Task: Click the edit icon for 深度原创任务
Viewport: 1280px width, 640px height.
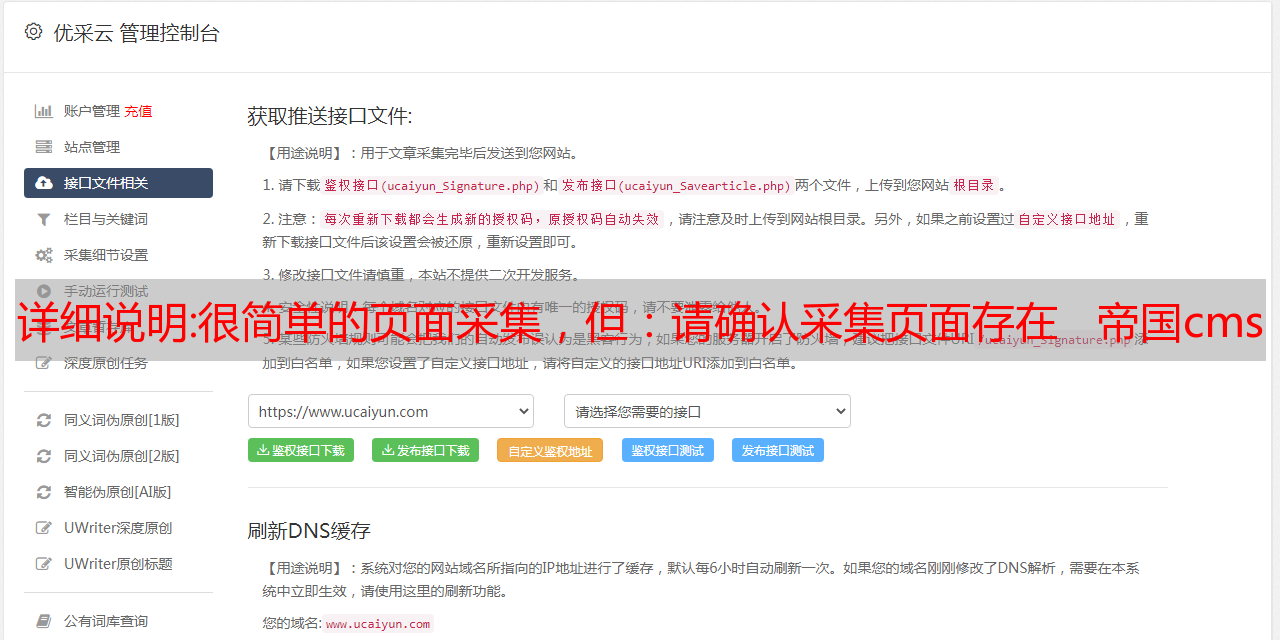Action: [x=44, y=363]
